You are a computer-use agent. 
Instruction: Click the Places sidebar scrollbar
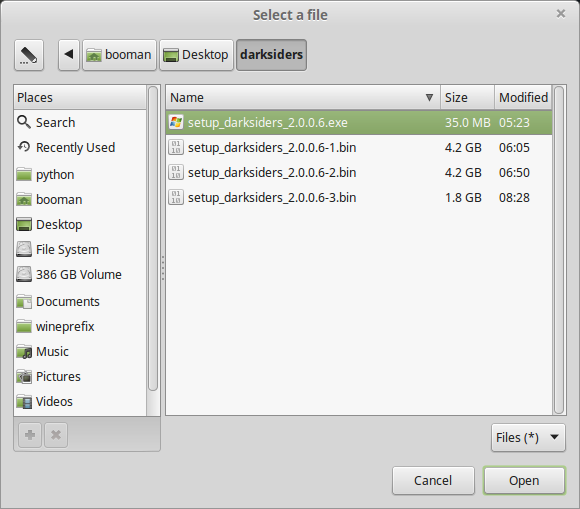(153, 238)
